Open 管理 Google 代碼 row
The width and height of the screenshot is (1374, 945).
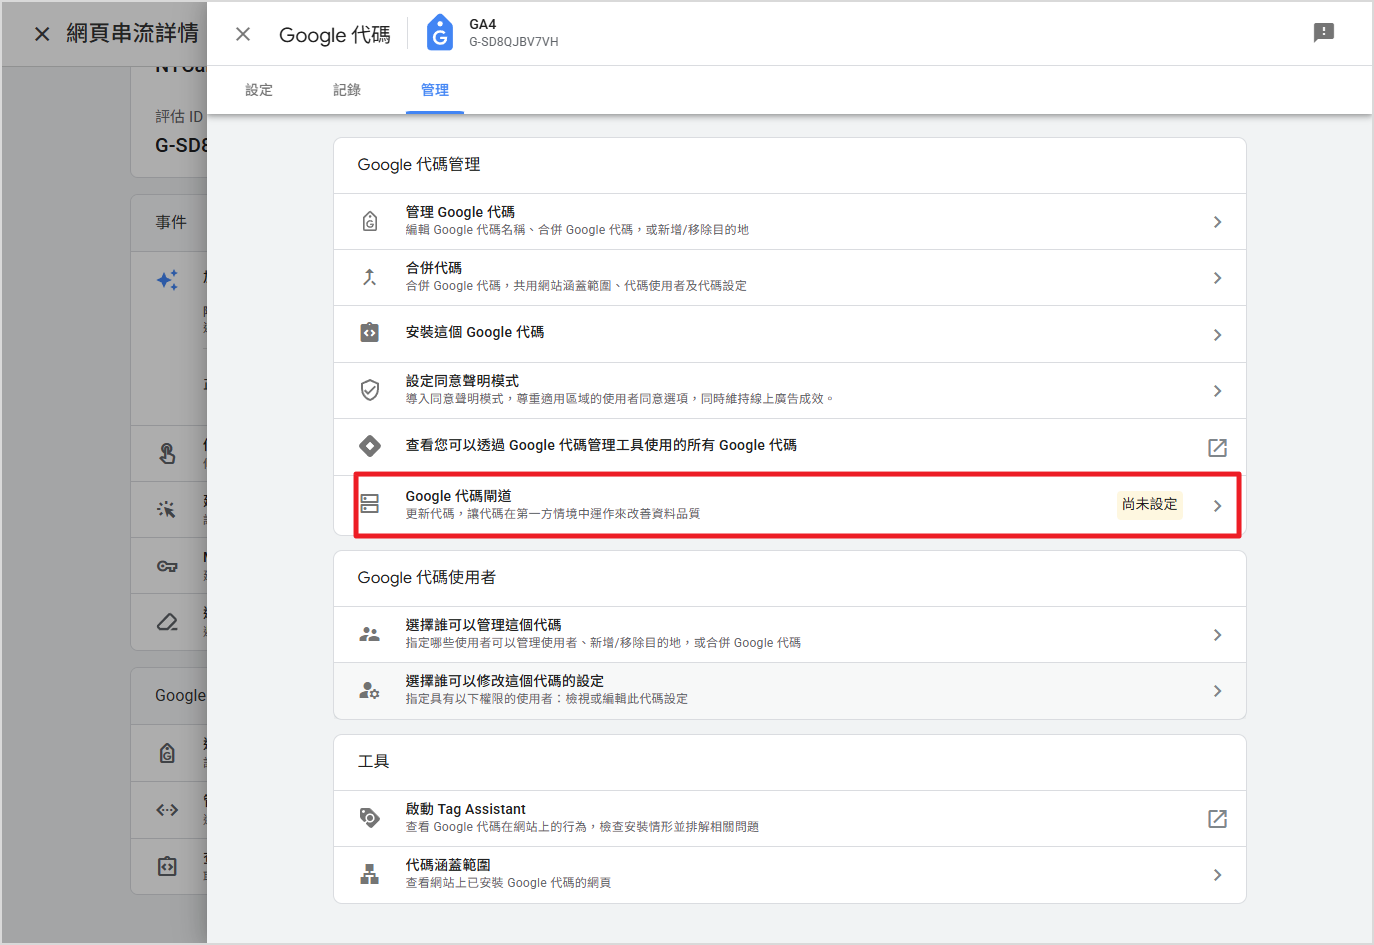[790, 222]
